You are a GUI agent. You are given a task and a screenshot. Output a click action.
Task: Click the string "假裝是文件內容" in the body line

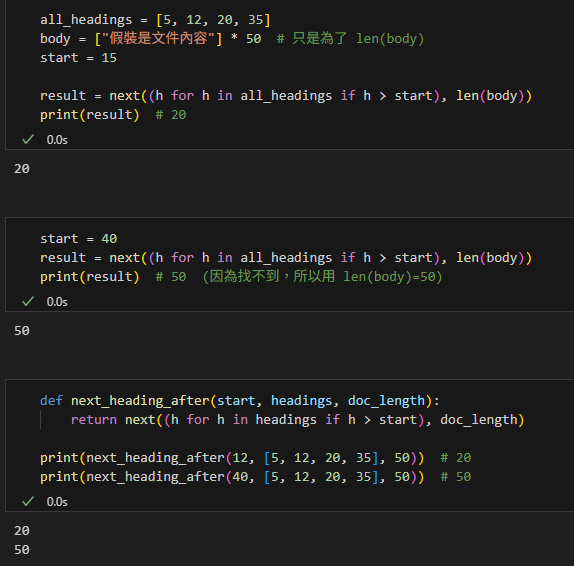coord(158,38)
